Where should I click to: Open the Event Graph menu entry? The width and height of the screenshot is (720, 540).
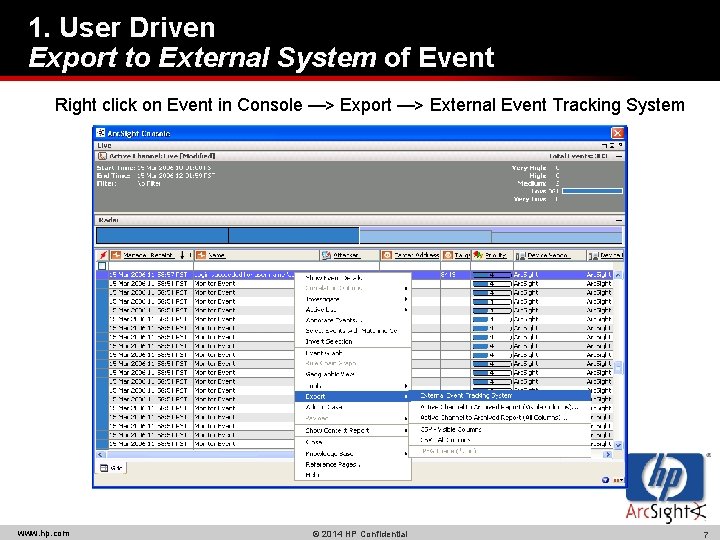click(x=352, y=353)
